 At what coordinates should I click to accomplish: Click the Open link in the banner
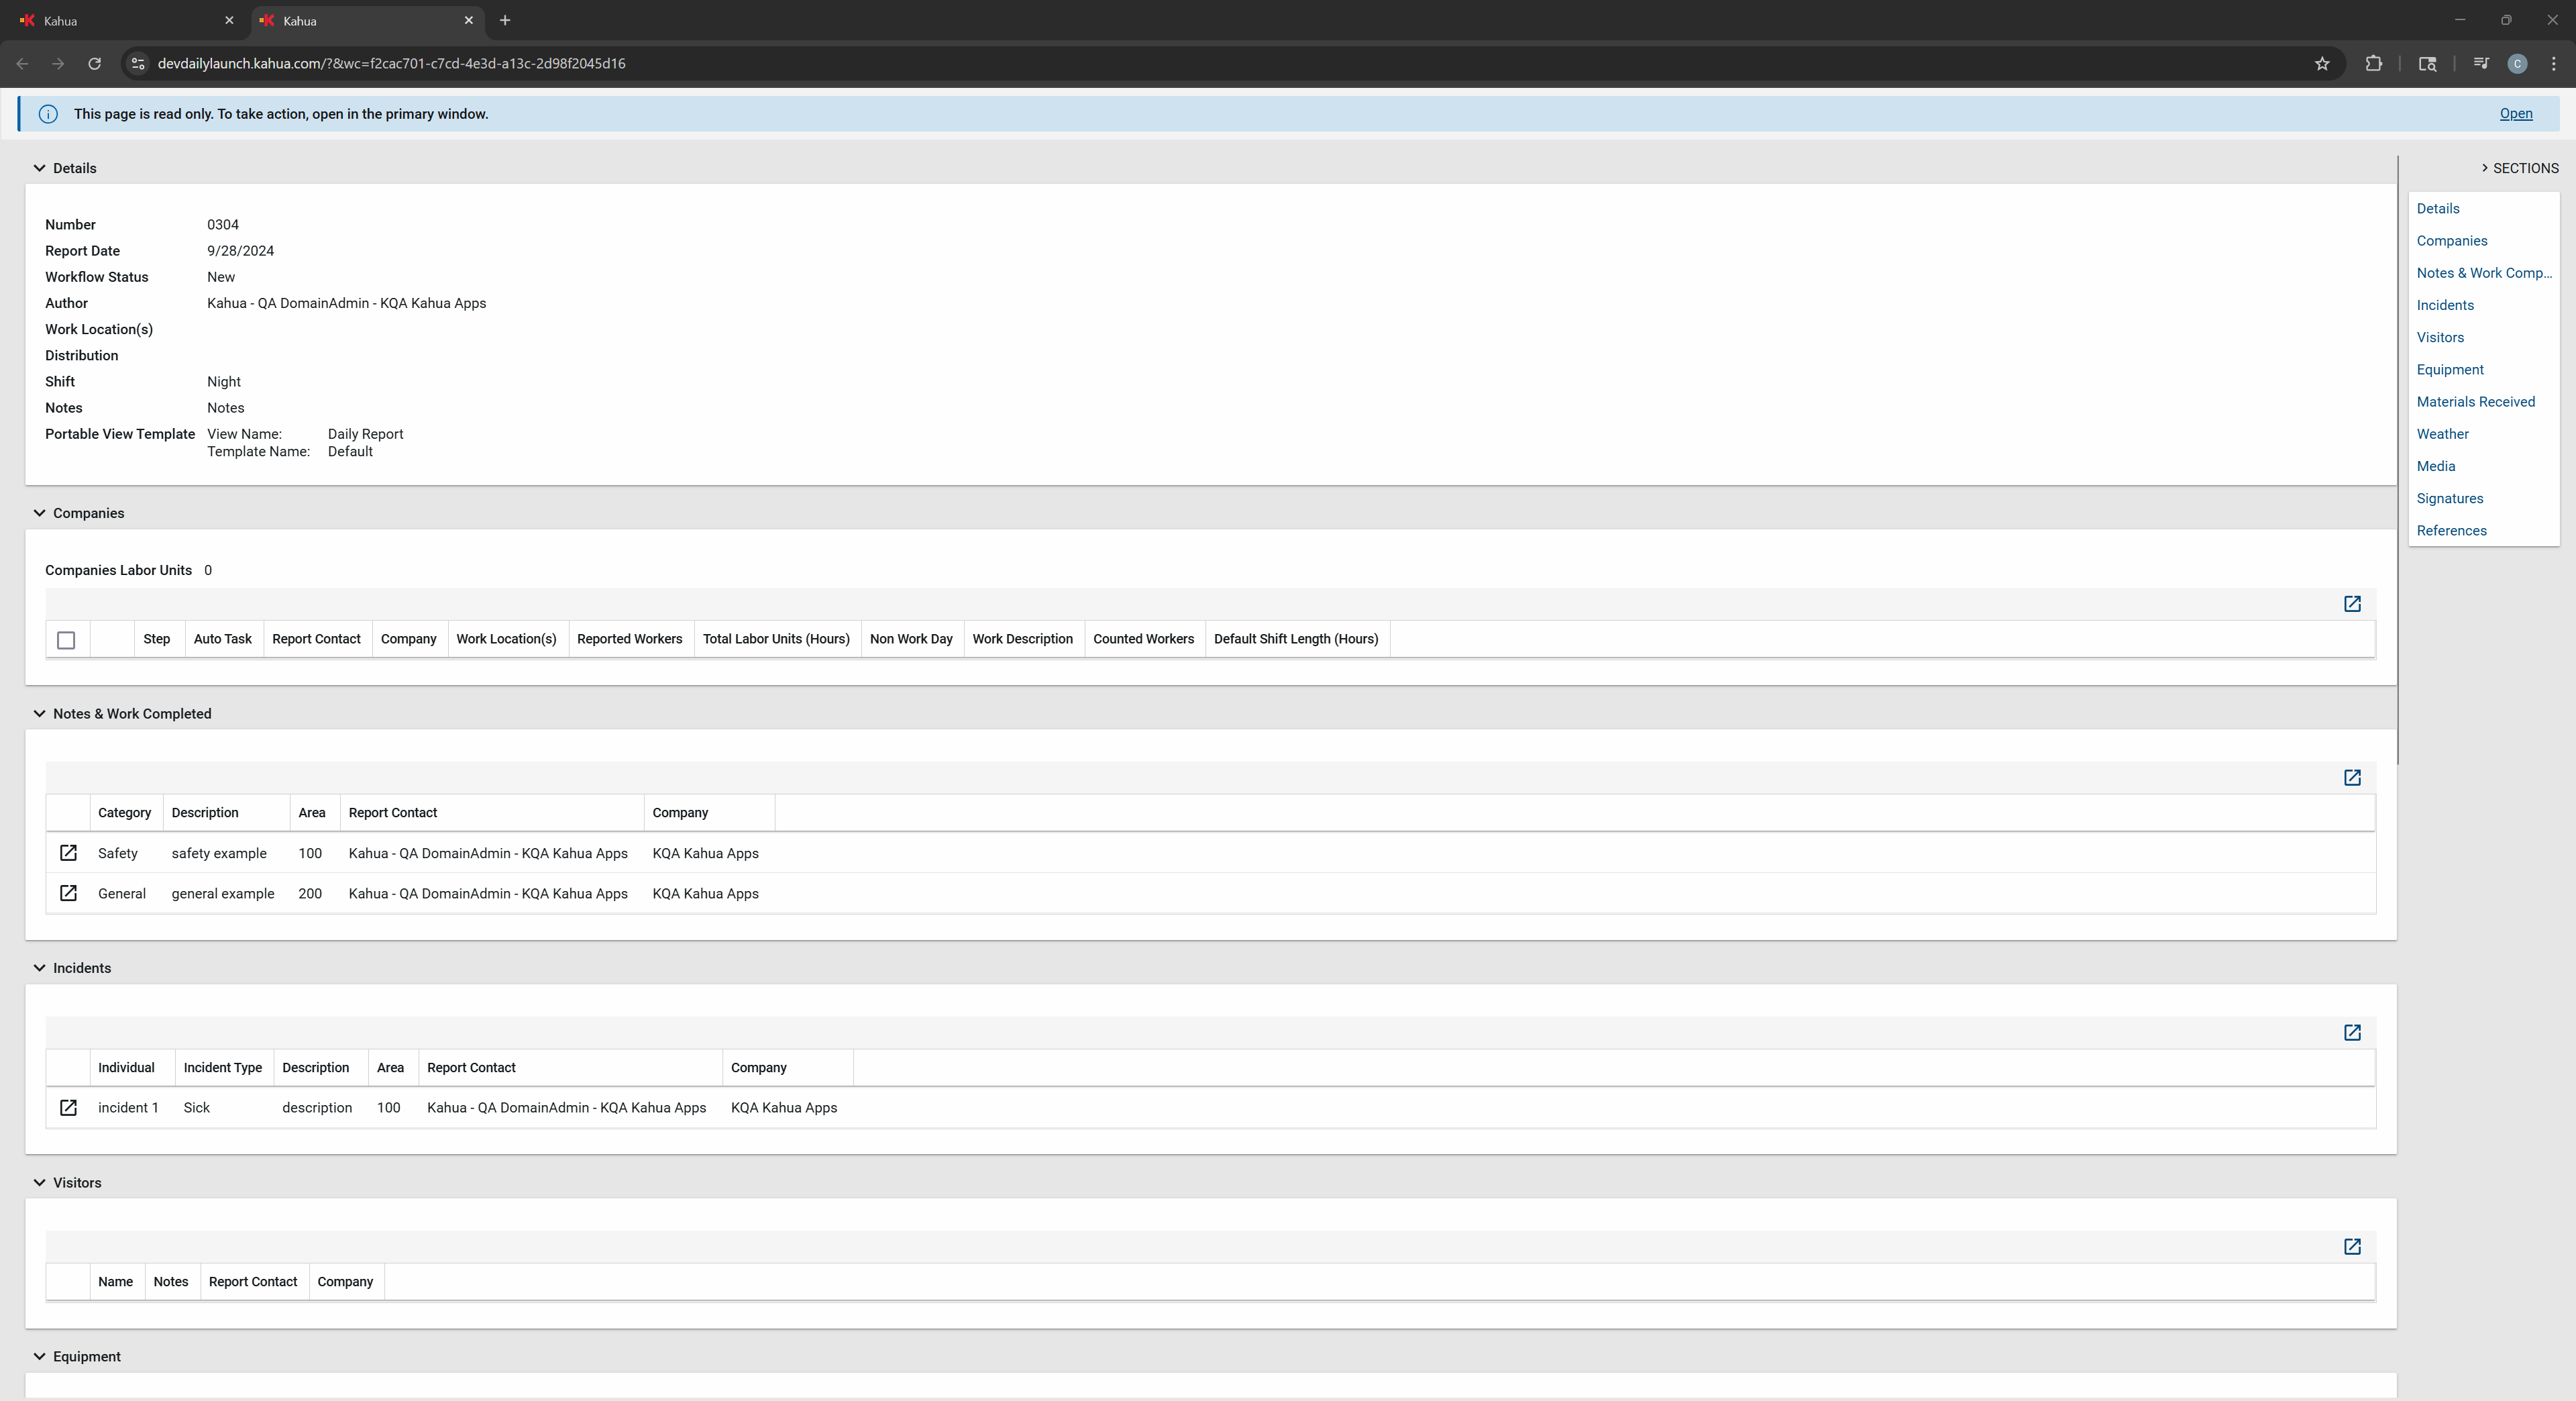point(2515,114)
